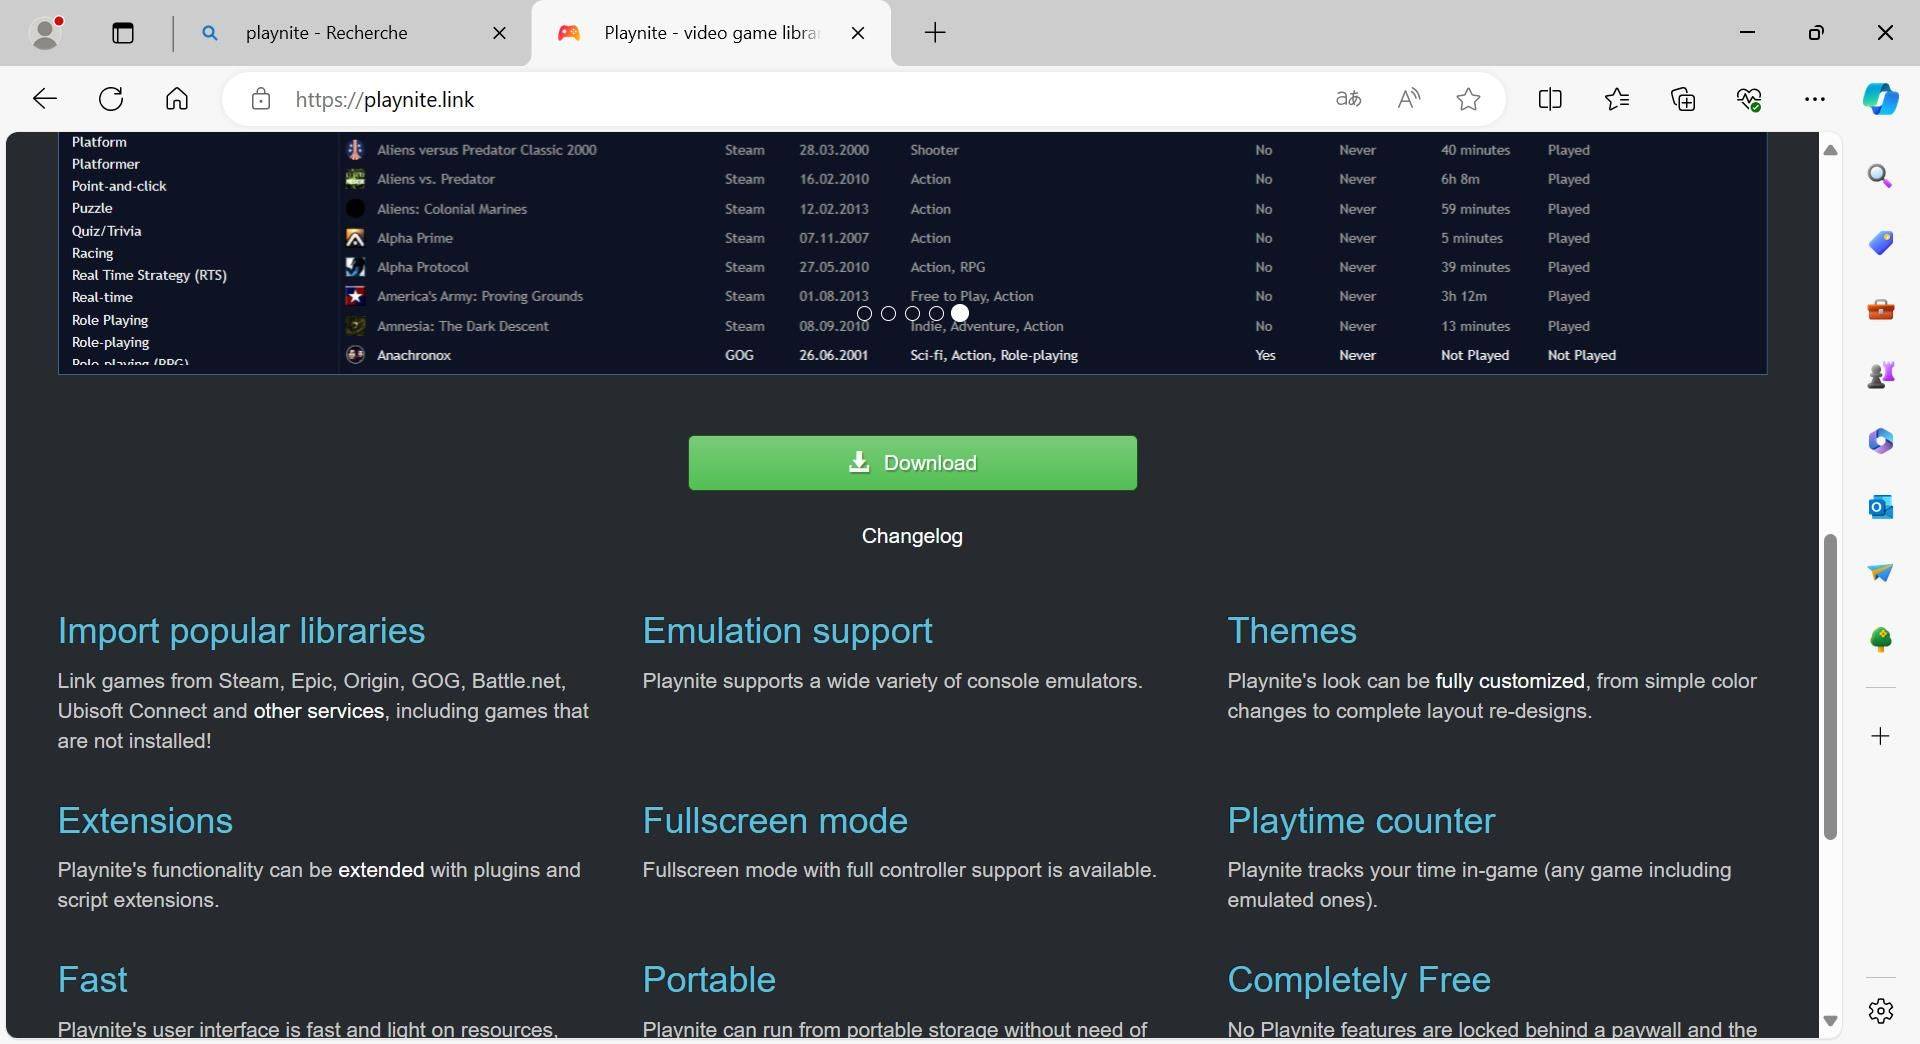
Task: Open the Tools briefcase sidebar icon
Action: [x=1881, y=309]
